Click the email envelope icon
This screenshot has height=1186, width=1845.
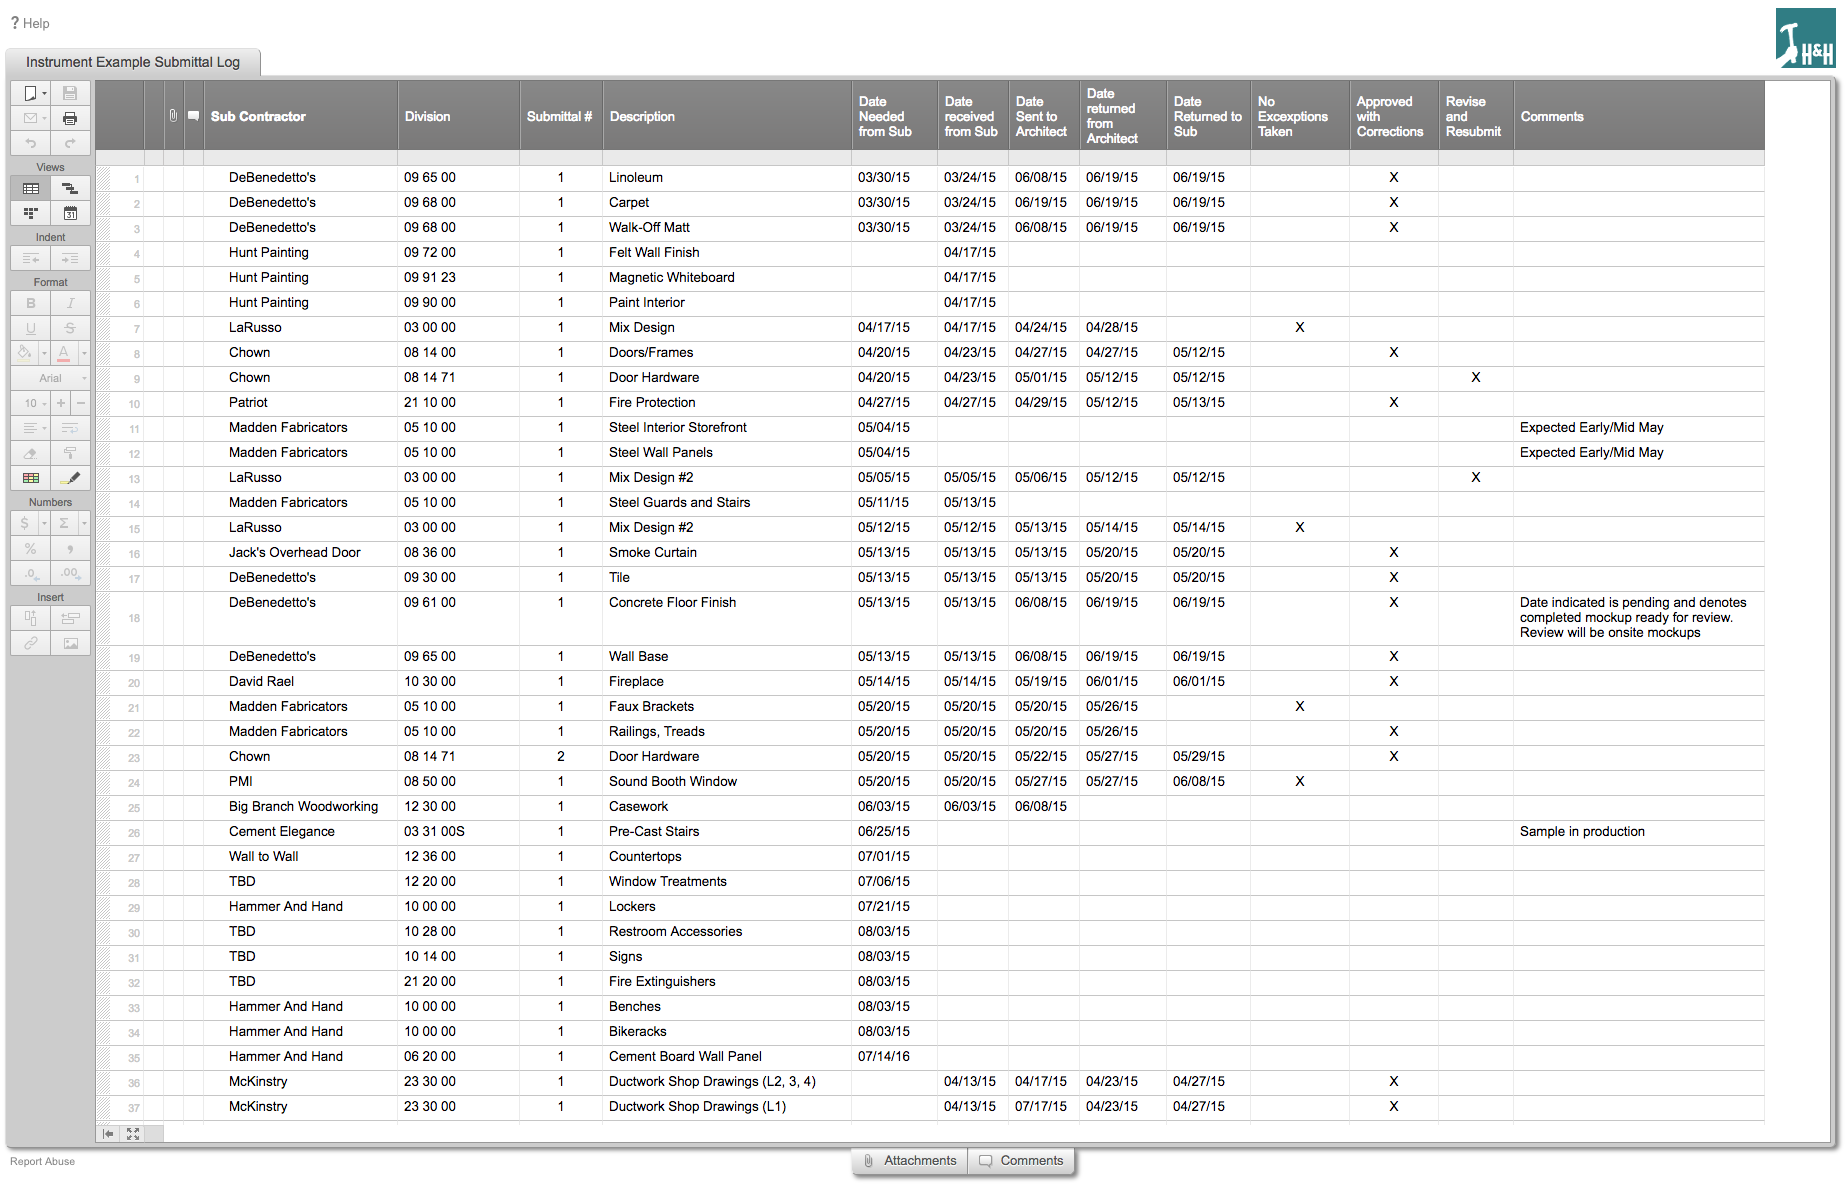30,118
